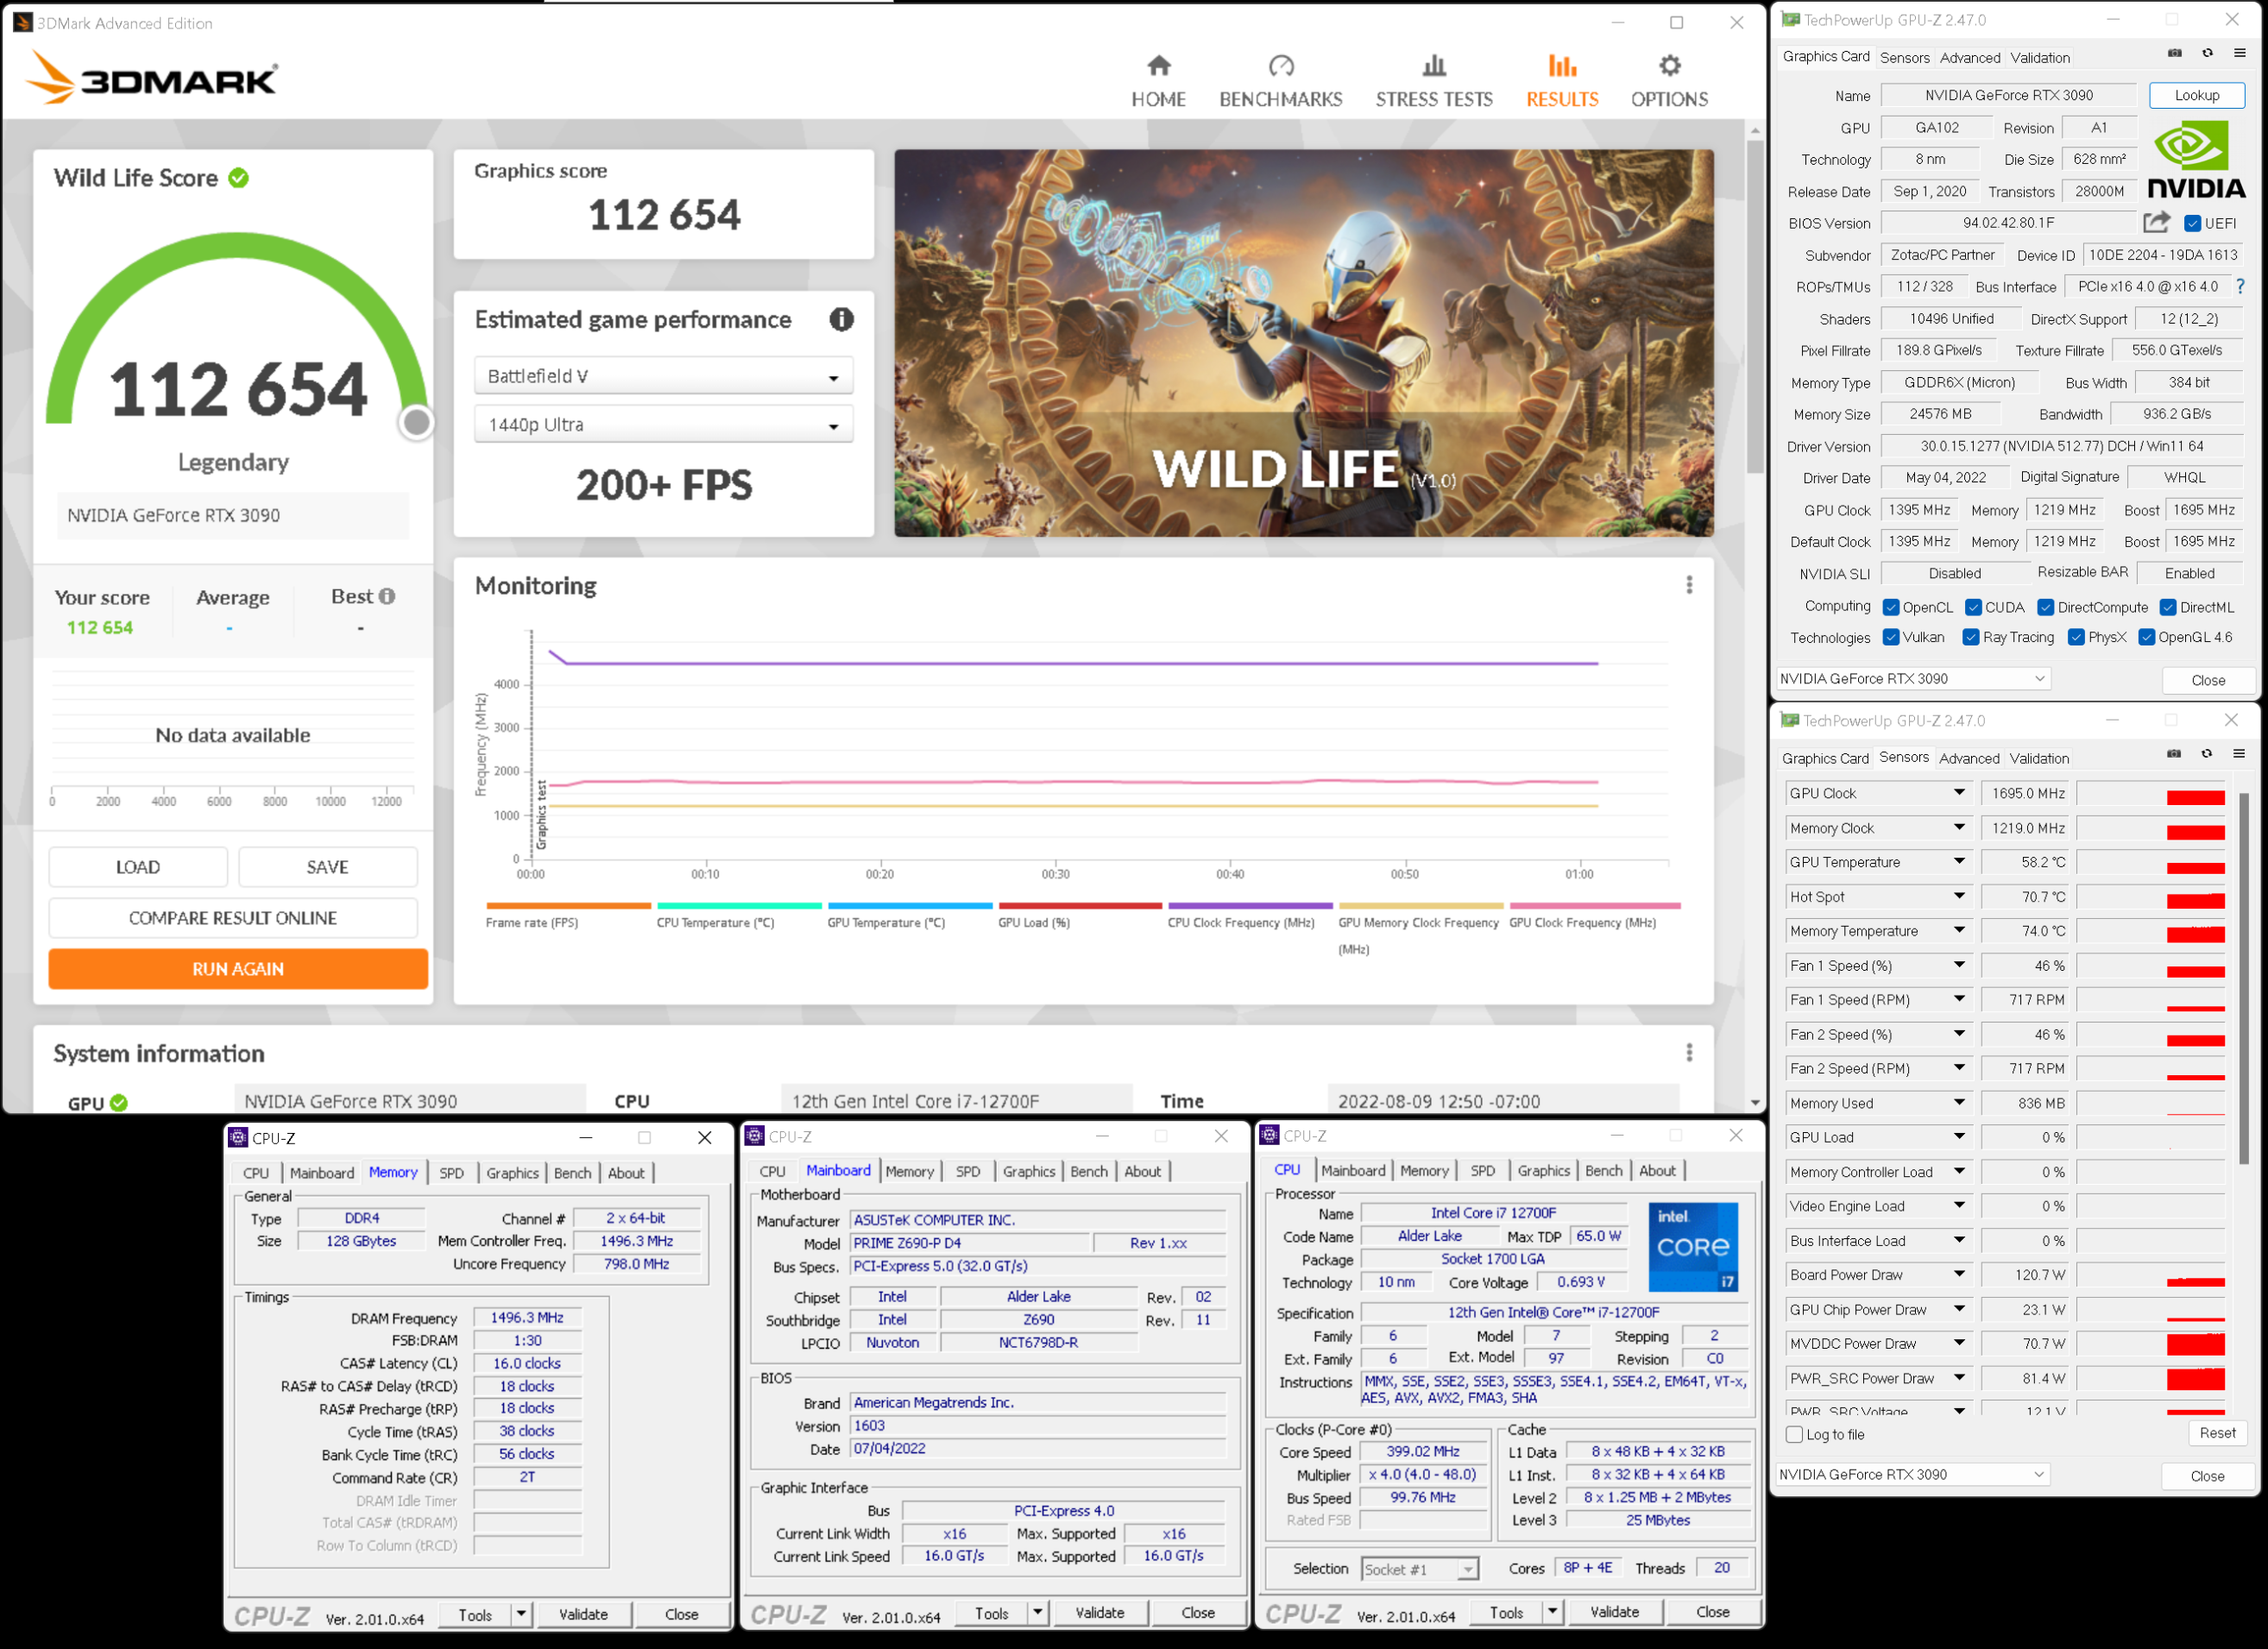Click green checkmark next to GPU in System information
The width and height of the screenshot is (2268, 1649).
119,1102
